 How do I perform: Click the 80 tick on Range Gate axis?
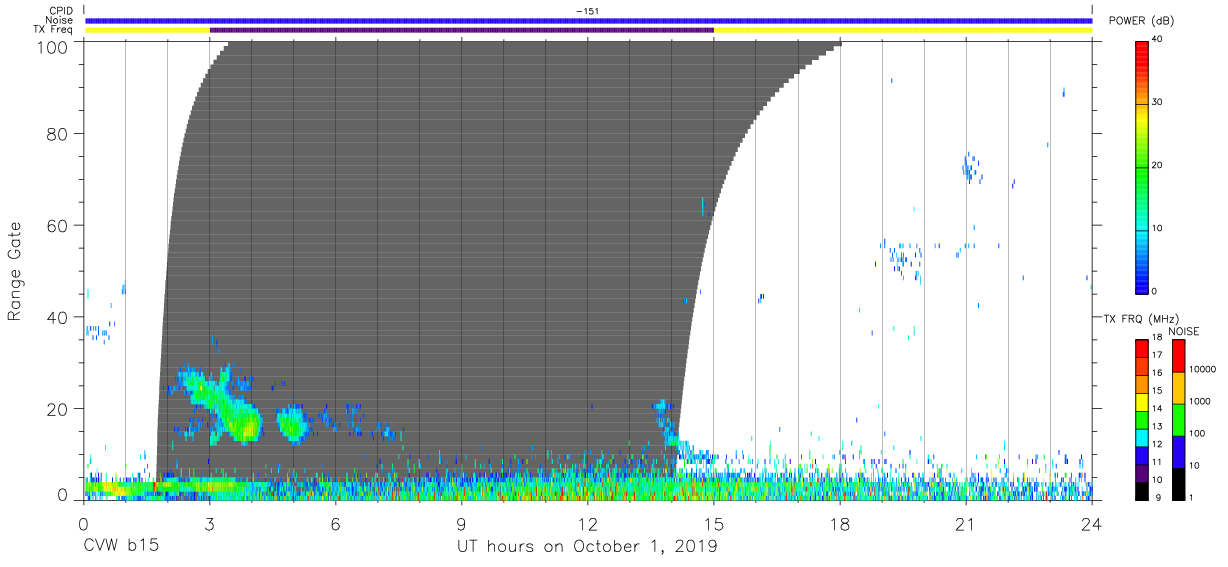click(59, 133)
